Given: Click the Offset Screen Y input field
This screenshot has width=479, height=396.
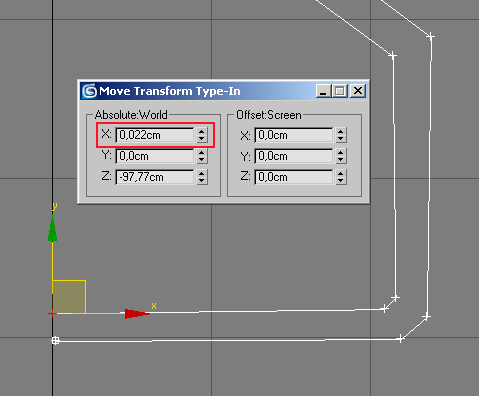Looking at the screenshot, I should tap(294, 156).
